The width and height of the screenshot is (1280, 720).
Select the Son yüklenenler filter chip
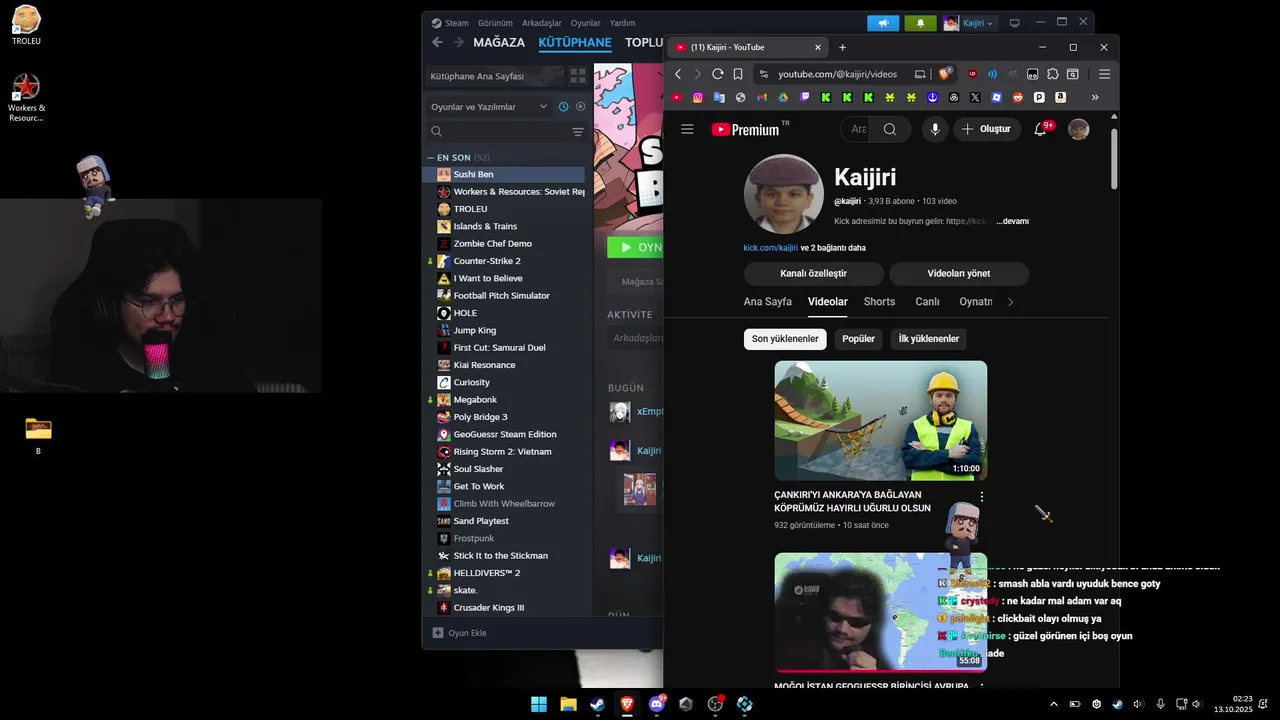(x=785, y=339)
